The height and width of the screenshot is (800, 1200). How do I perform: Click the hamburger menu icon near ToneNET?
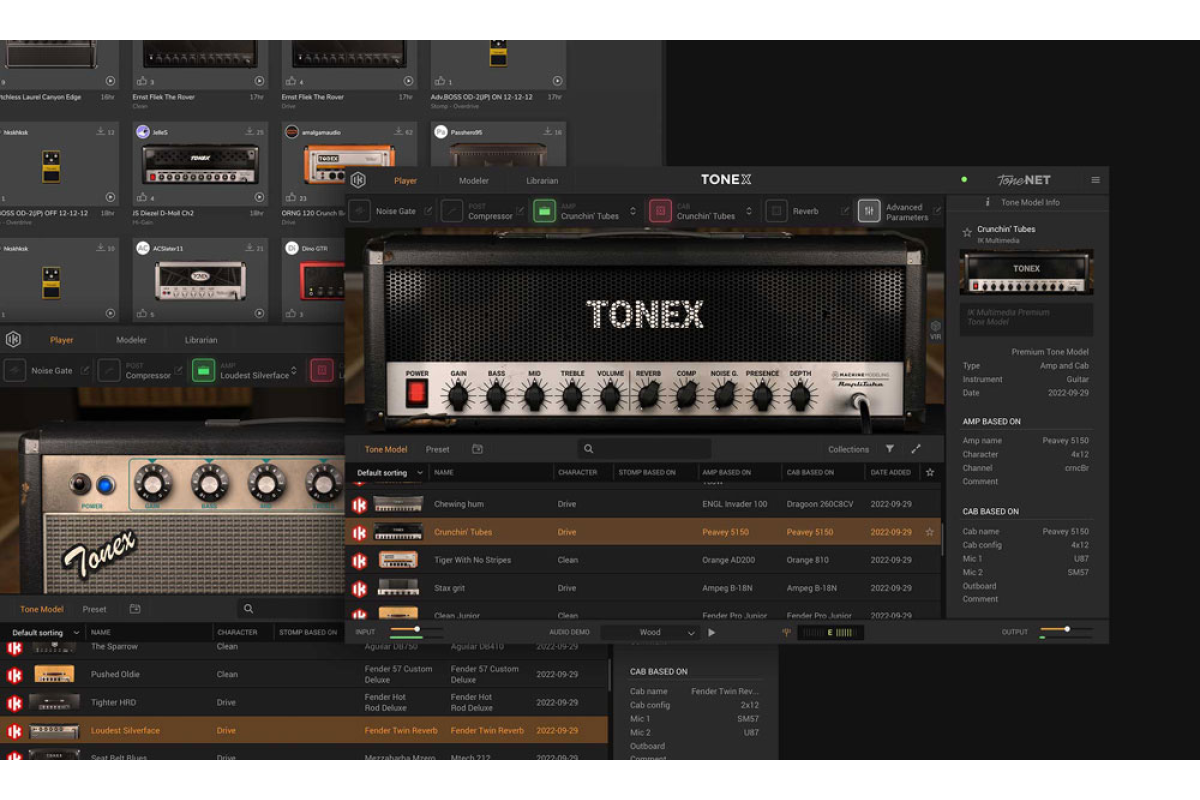point(1095,180)
